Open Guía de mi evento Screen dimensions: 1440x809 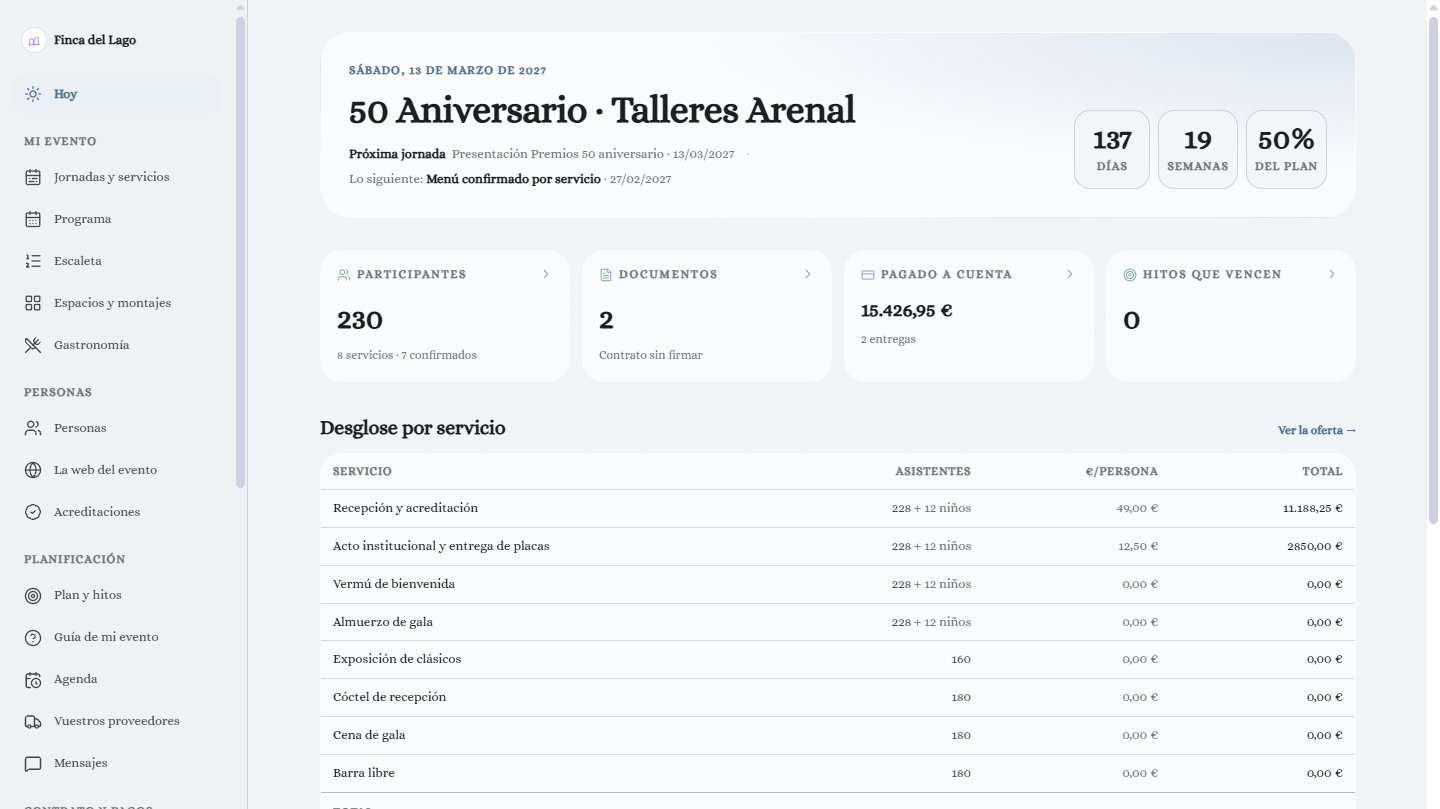117,637
